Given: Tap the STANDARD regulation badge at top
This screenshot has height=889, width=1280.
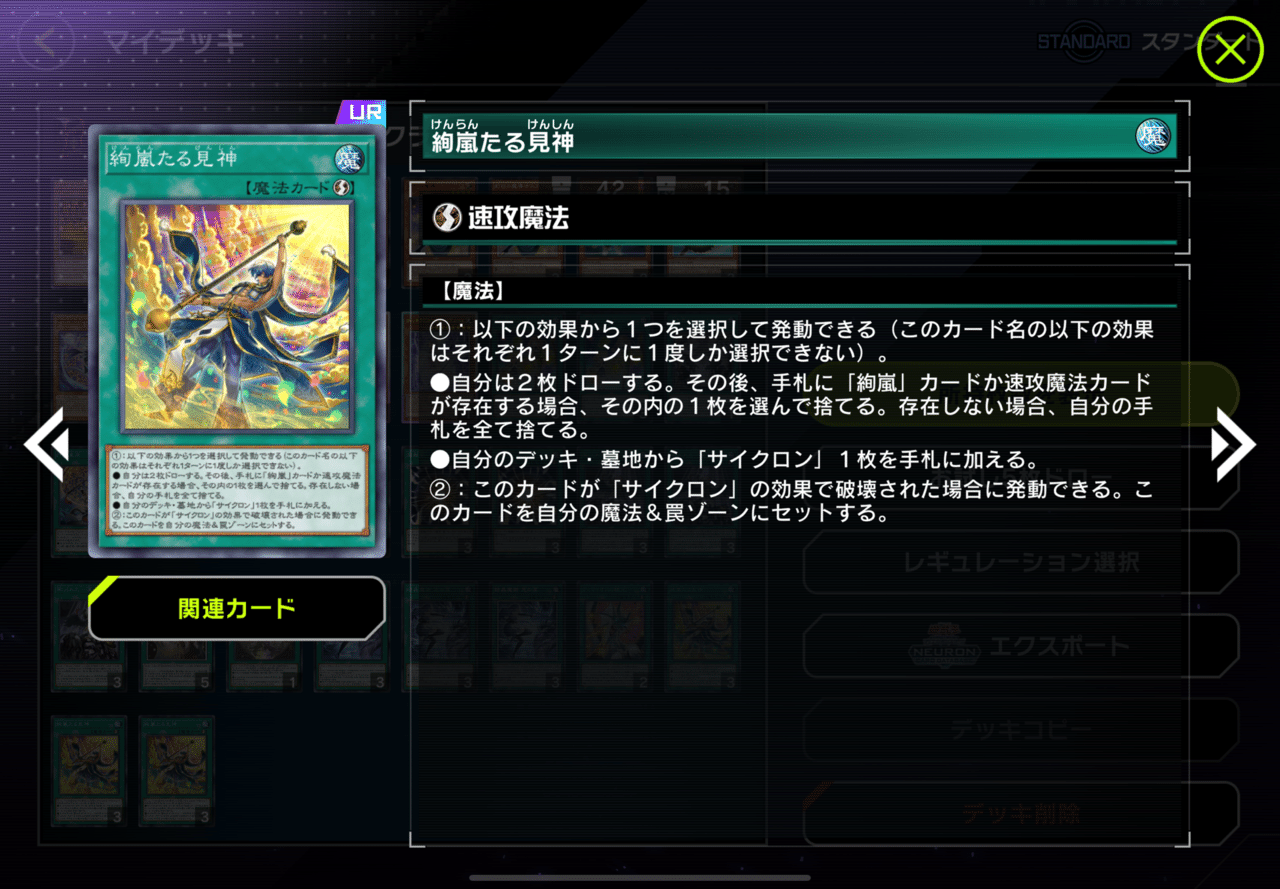Looking at the screenshot, I should tap(1083, 42).
